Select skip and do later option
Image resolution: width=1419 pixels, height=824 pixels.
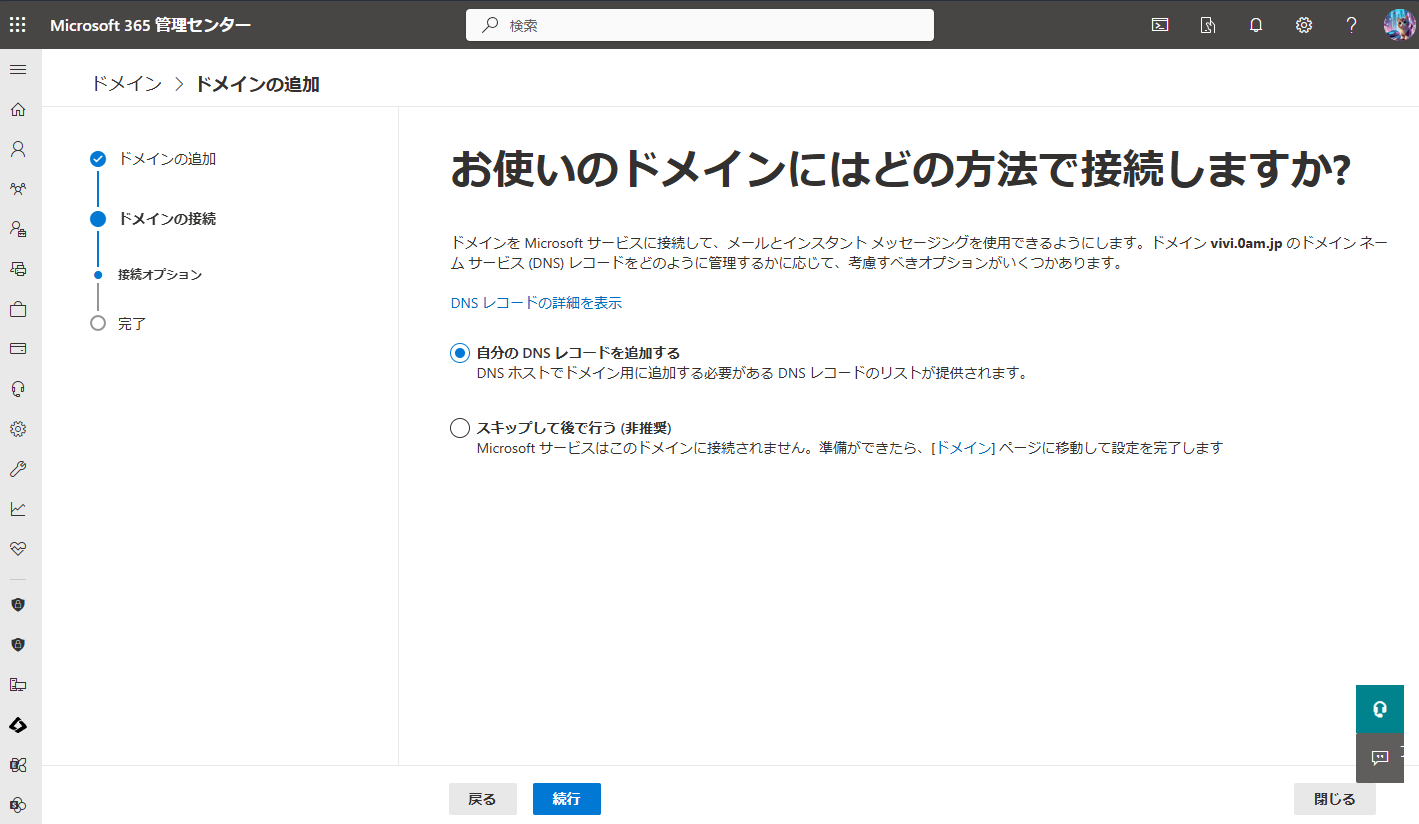tap(460, 428)
